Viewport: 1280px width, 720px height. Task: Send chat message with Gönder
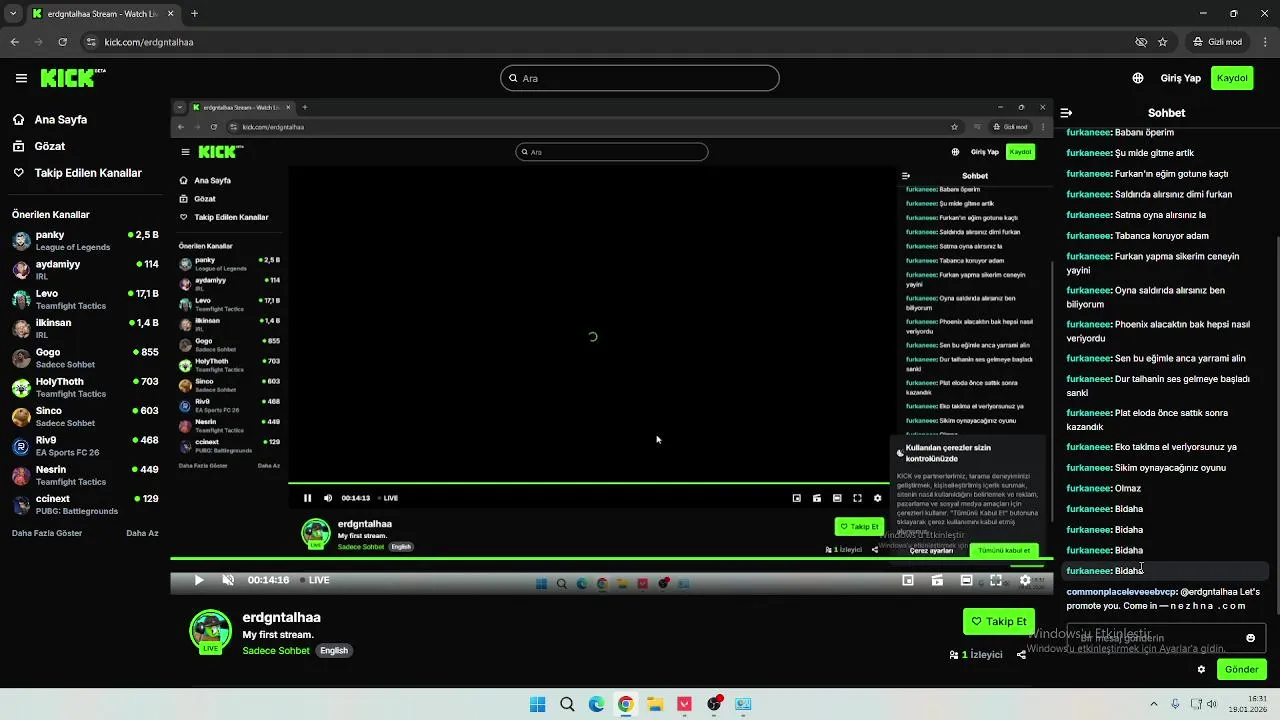click(1242, 670)
